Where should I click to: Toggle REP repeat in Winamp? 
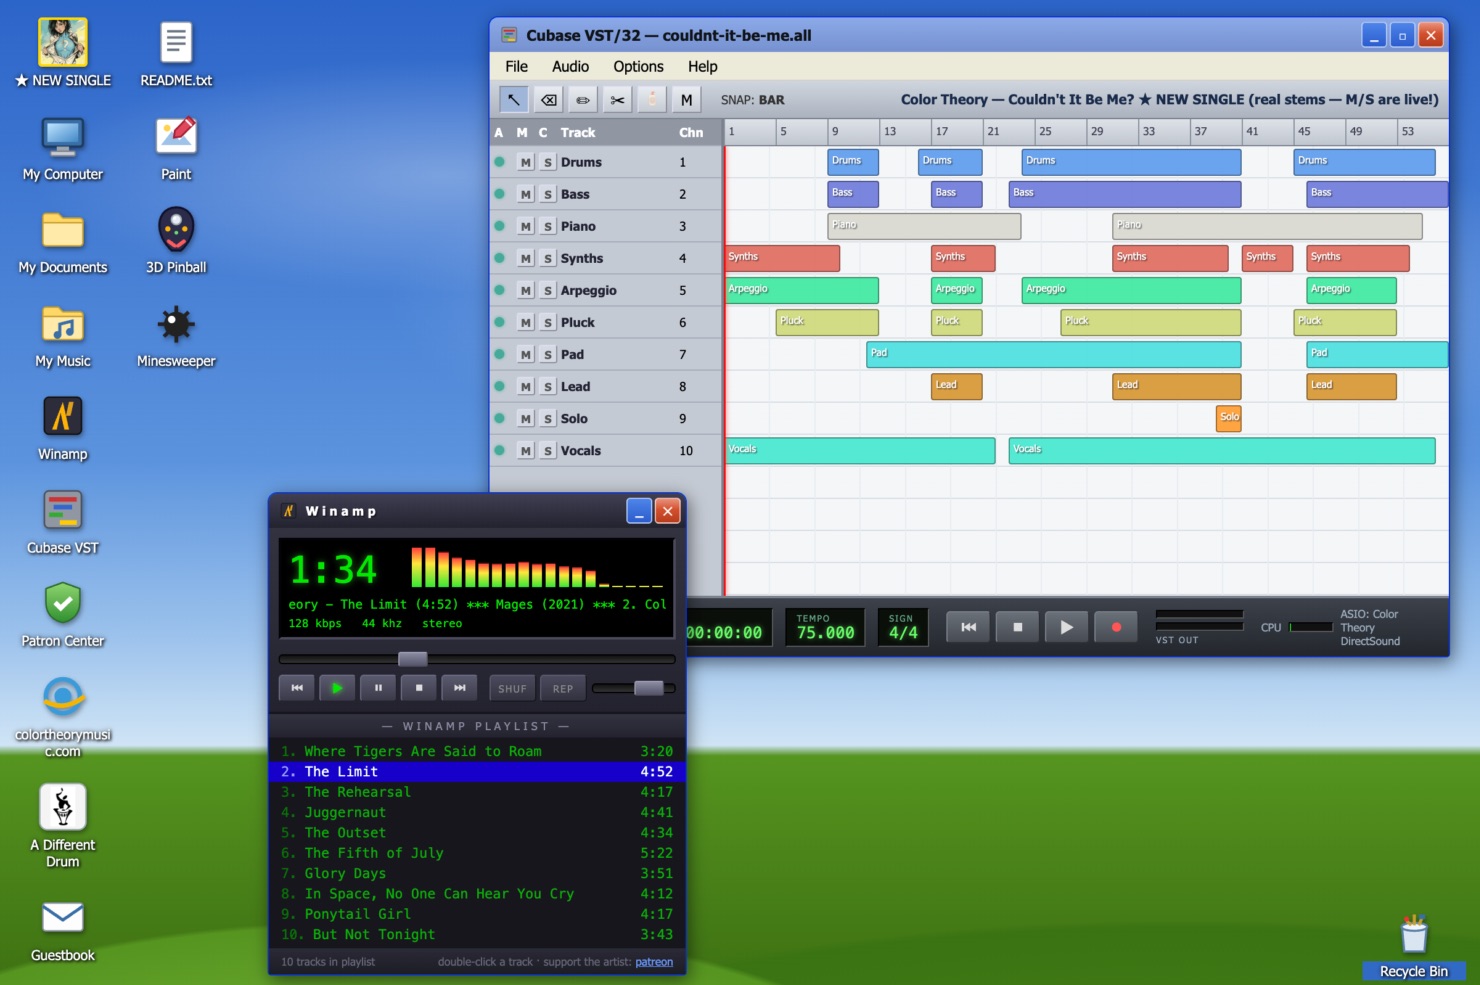tap(563, 688)
